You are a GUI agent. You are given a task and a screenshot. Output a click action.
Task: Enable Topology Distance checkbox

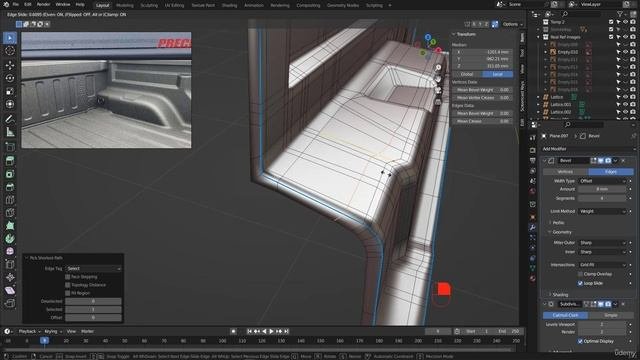coord(68,285)
